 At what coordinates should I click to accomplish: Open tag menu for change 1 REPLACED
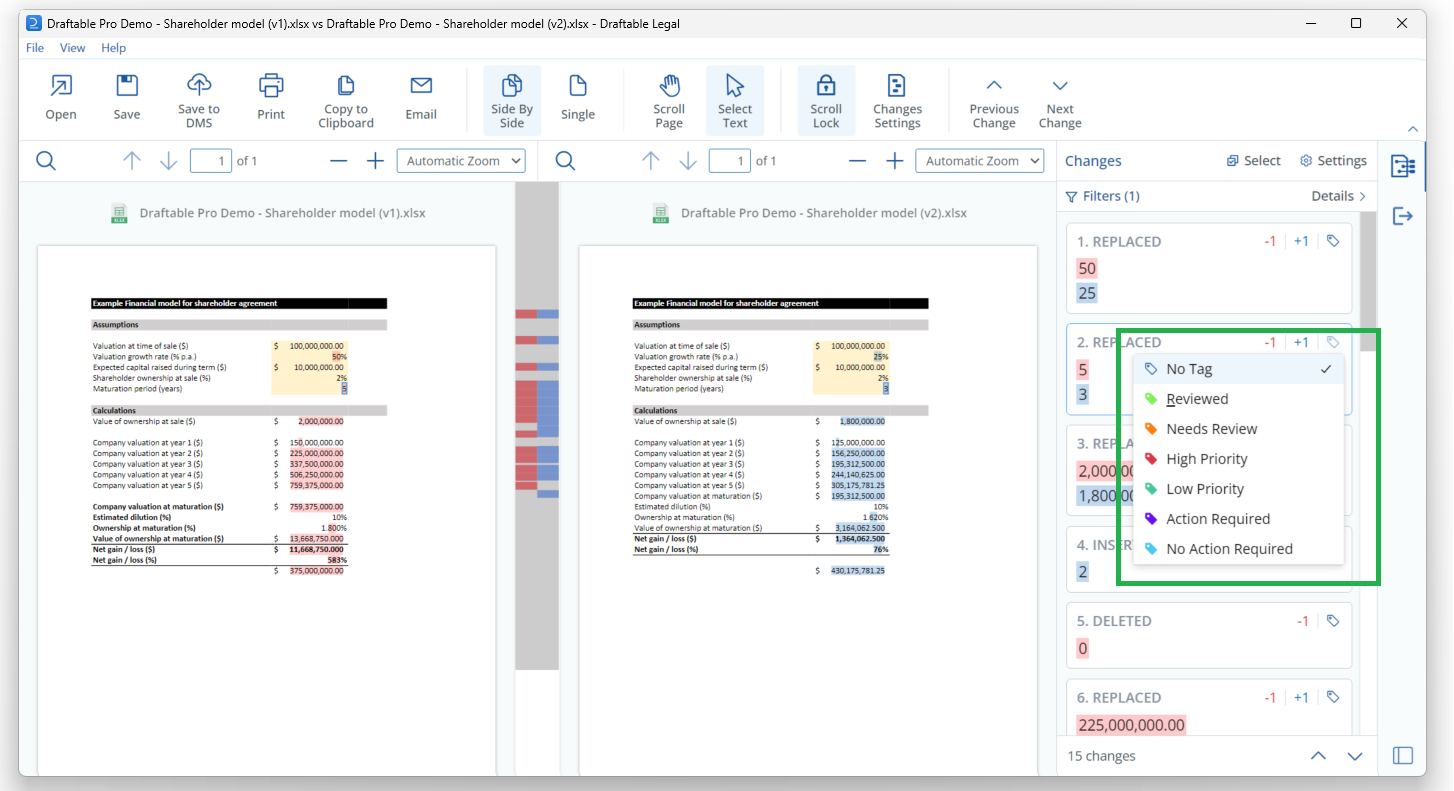click(1333, 241)
